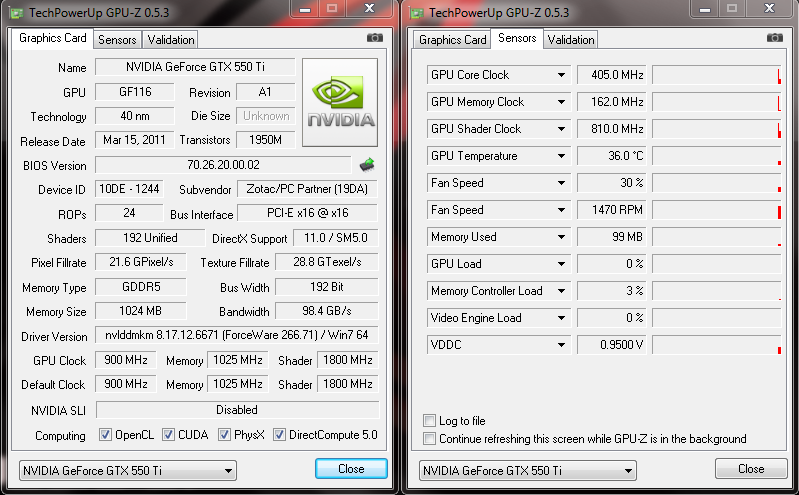The image size is (799, 495).
Task: Click the Device ID value 10DE - 1244
Action: pos(129,189)
